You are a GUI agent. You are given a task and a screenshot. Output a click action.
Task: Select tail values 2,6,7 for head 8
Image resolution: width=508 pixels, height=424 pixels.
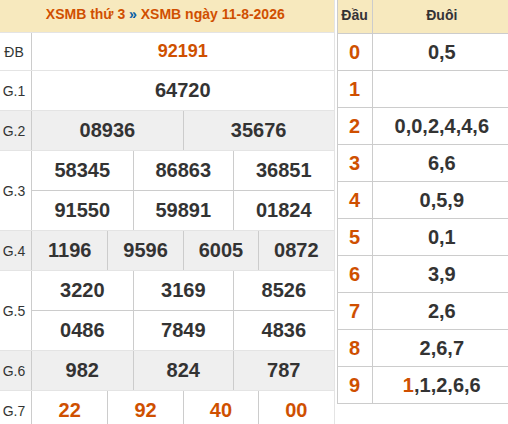tap(442, 348)
